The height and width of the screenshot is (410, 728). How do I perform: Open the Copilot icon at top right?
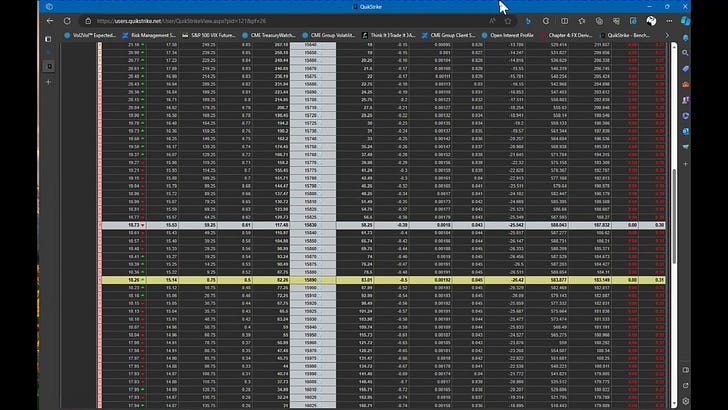[x=685, y=21]
